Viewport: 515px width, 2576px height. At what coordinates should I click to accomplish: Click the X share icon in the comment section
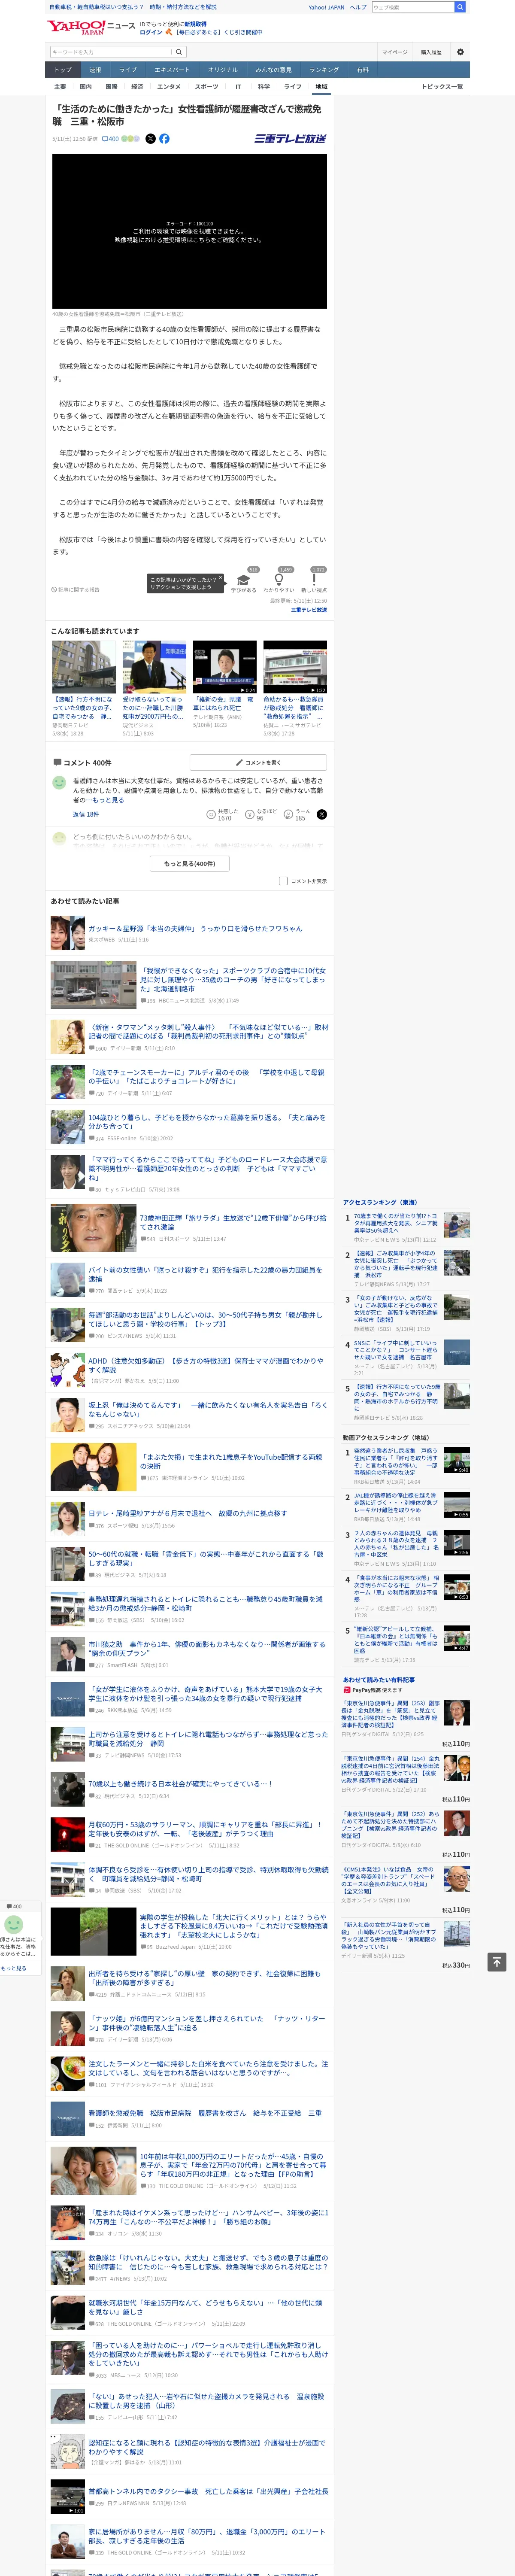pyautogui.click(x=322, y=814)
